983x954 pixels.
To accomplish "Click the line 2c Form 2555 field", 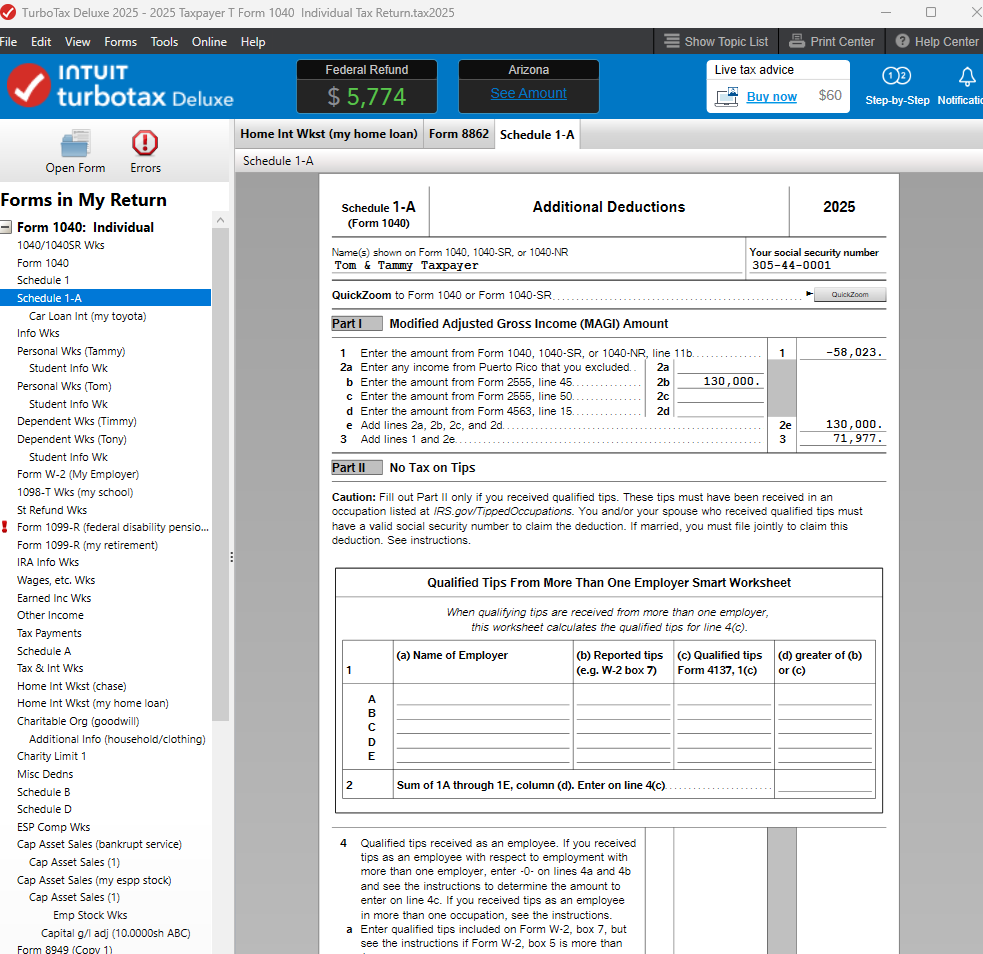I will click(x=720, y=396).
